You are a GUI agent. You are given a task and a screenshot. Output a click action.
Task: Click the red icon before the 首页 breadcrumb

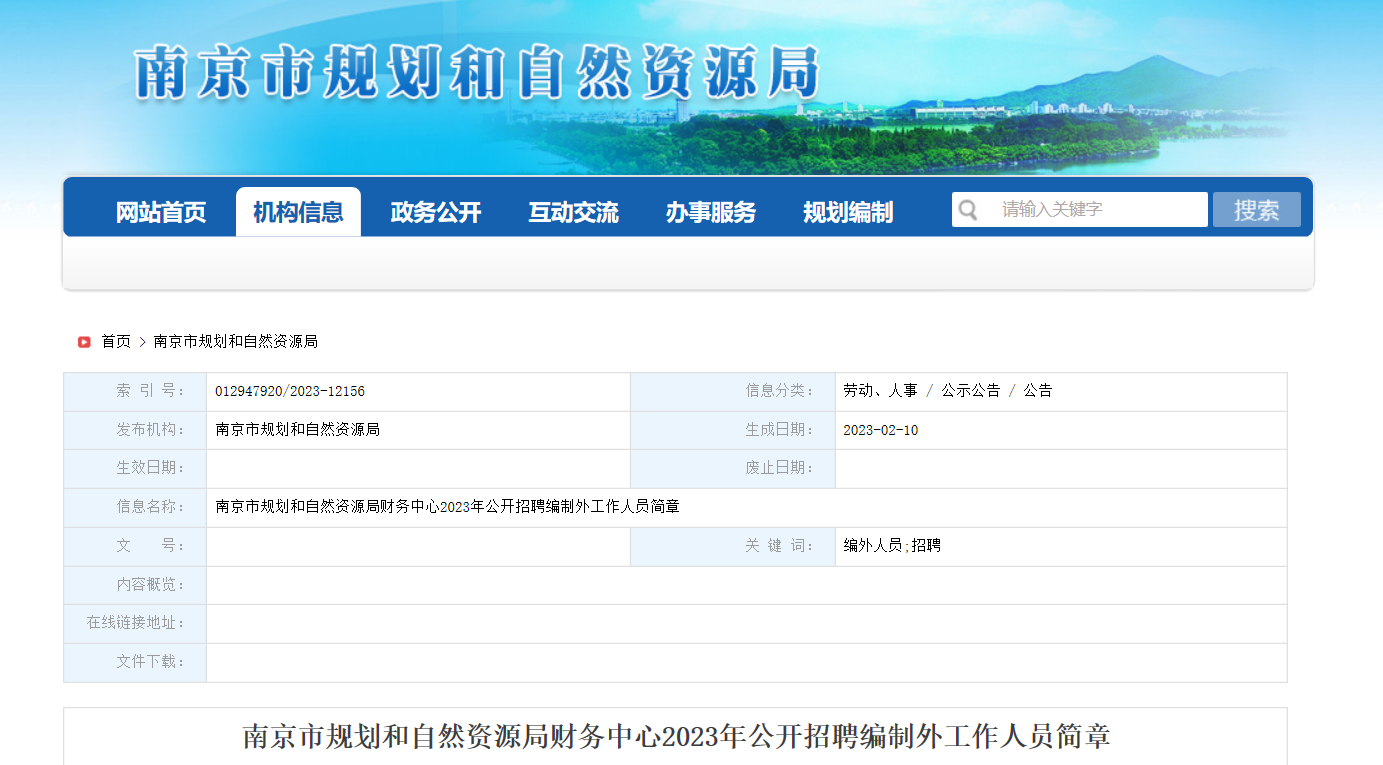(x=84, y=342)
